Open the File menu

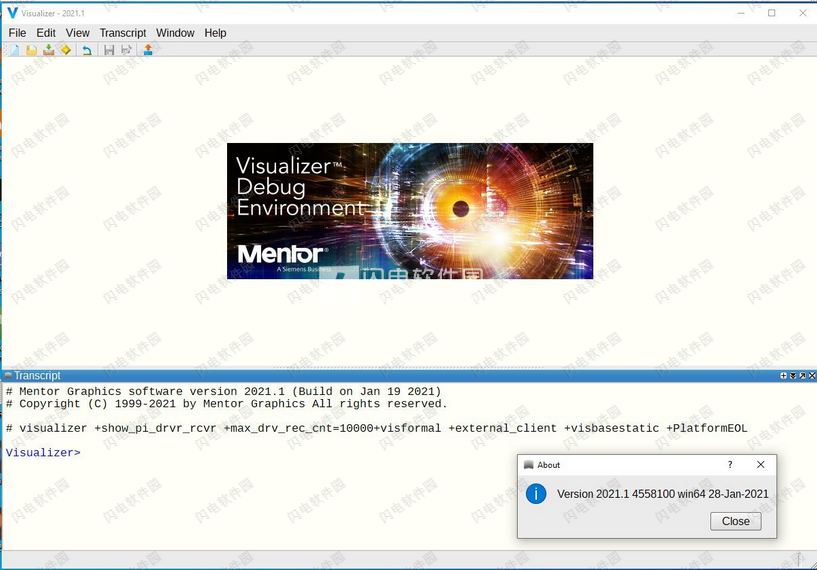pyautogui.click(x=17, y=33)
